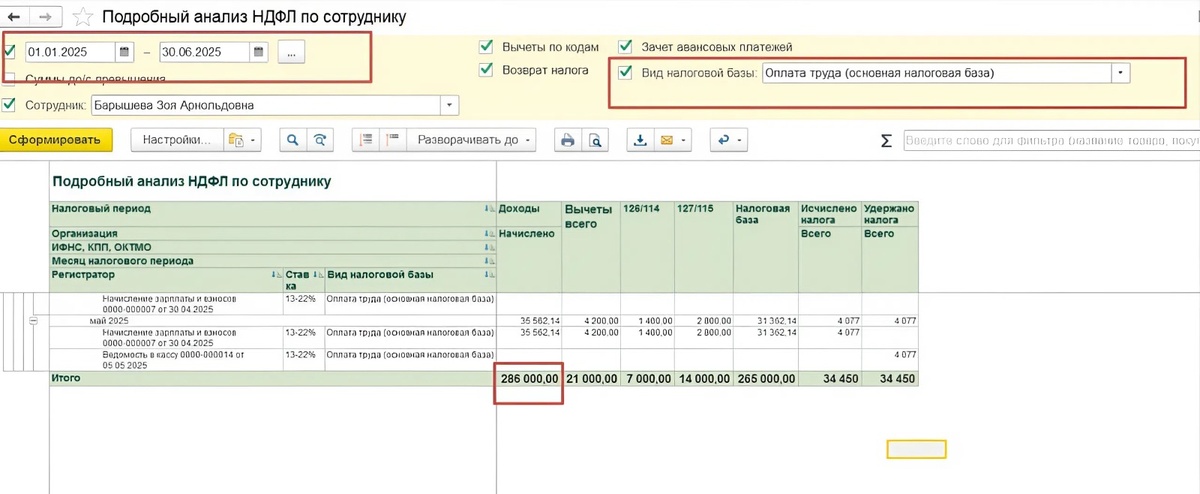Image resolution: width=1200 pixels, height=494 pixels.
Task: Uncheck Вычеты по кодам checkbox
Action: [487, 47]
